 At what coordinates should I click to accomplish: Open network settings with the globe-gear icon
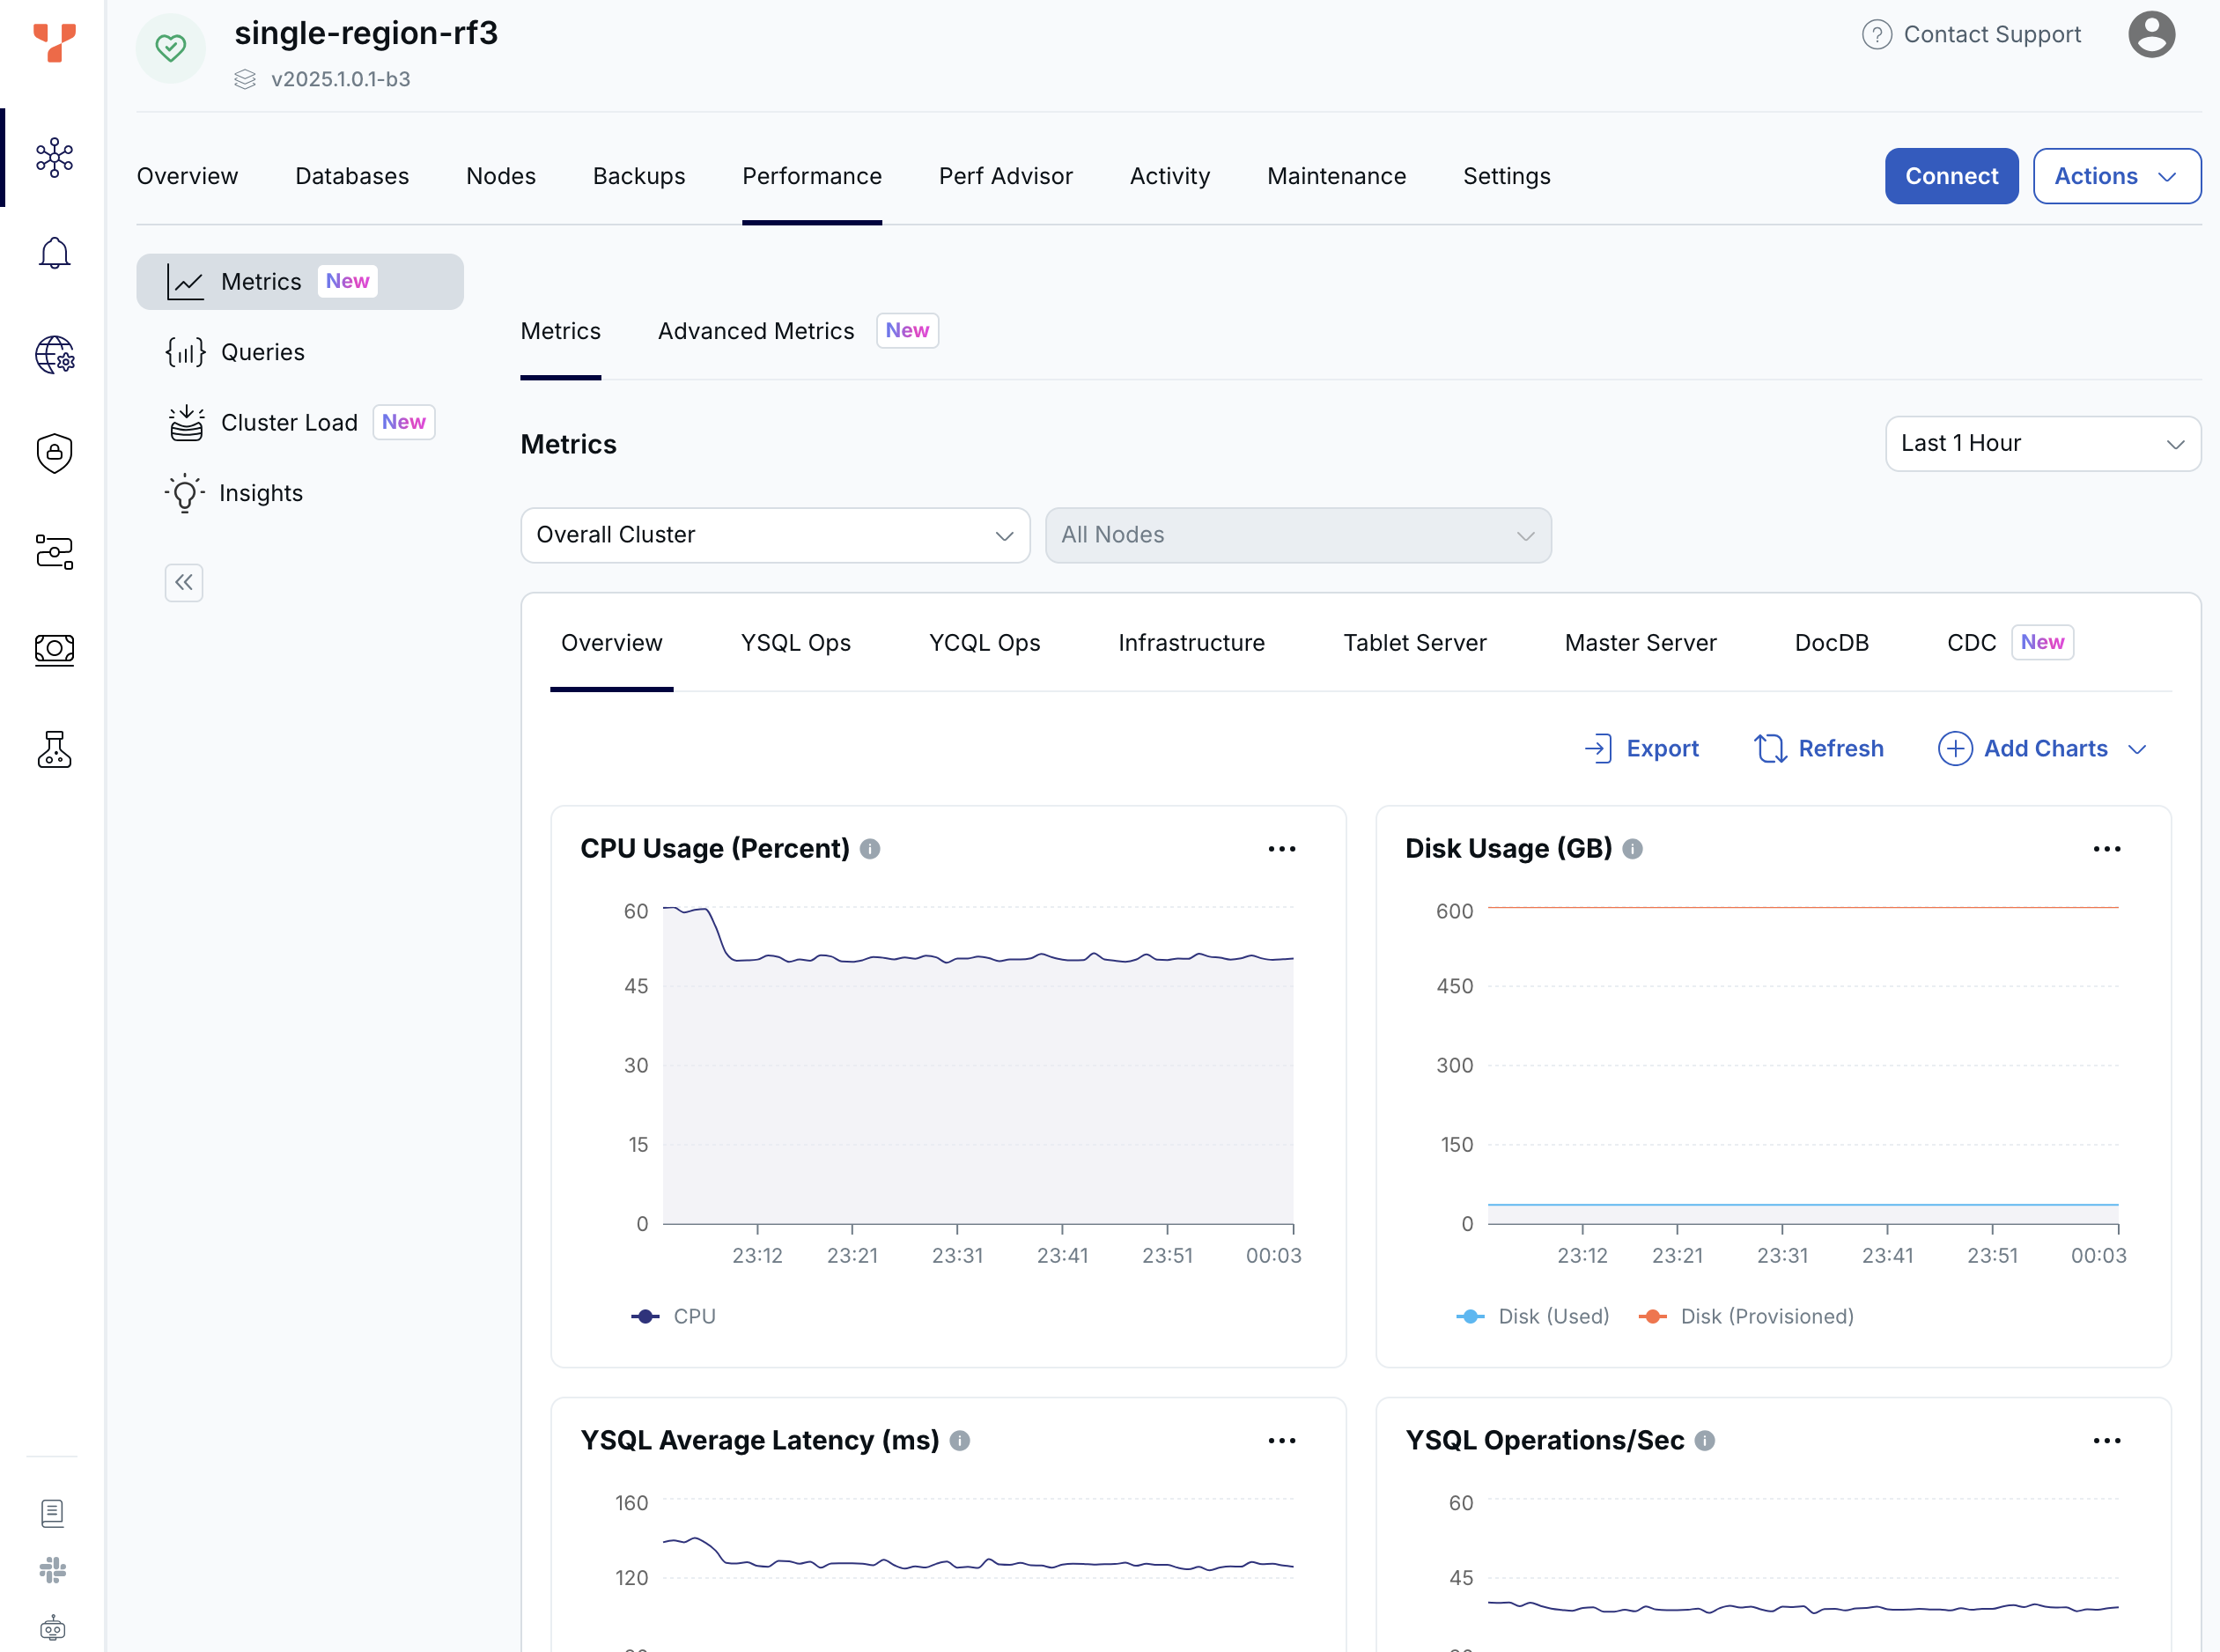tap(54, 355)
